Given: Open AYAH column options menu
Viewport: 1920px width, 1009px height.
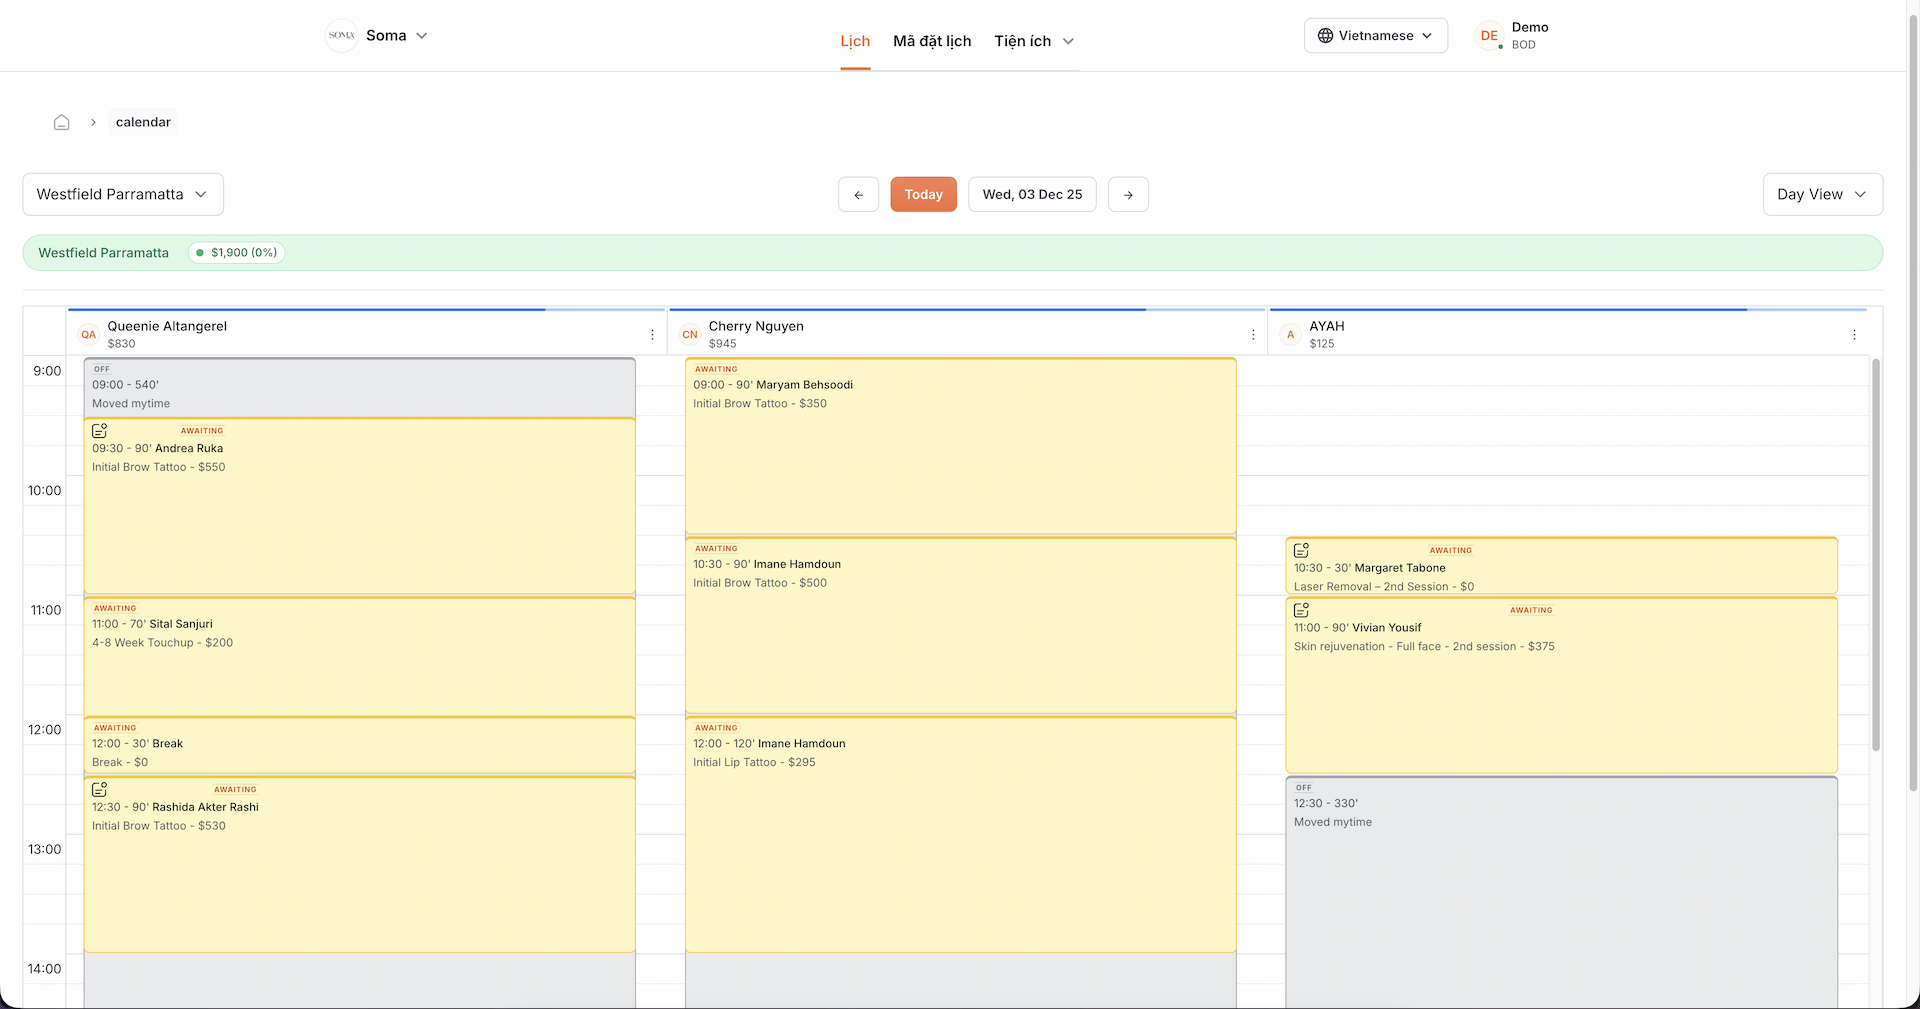Looking at the screenshot, I should pos(1854,335).
